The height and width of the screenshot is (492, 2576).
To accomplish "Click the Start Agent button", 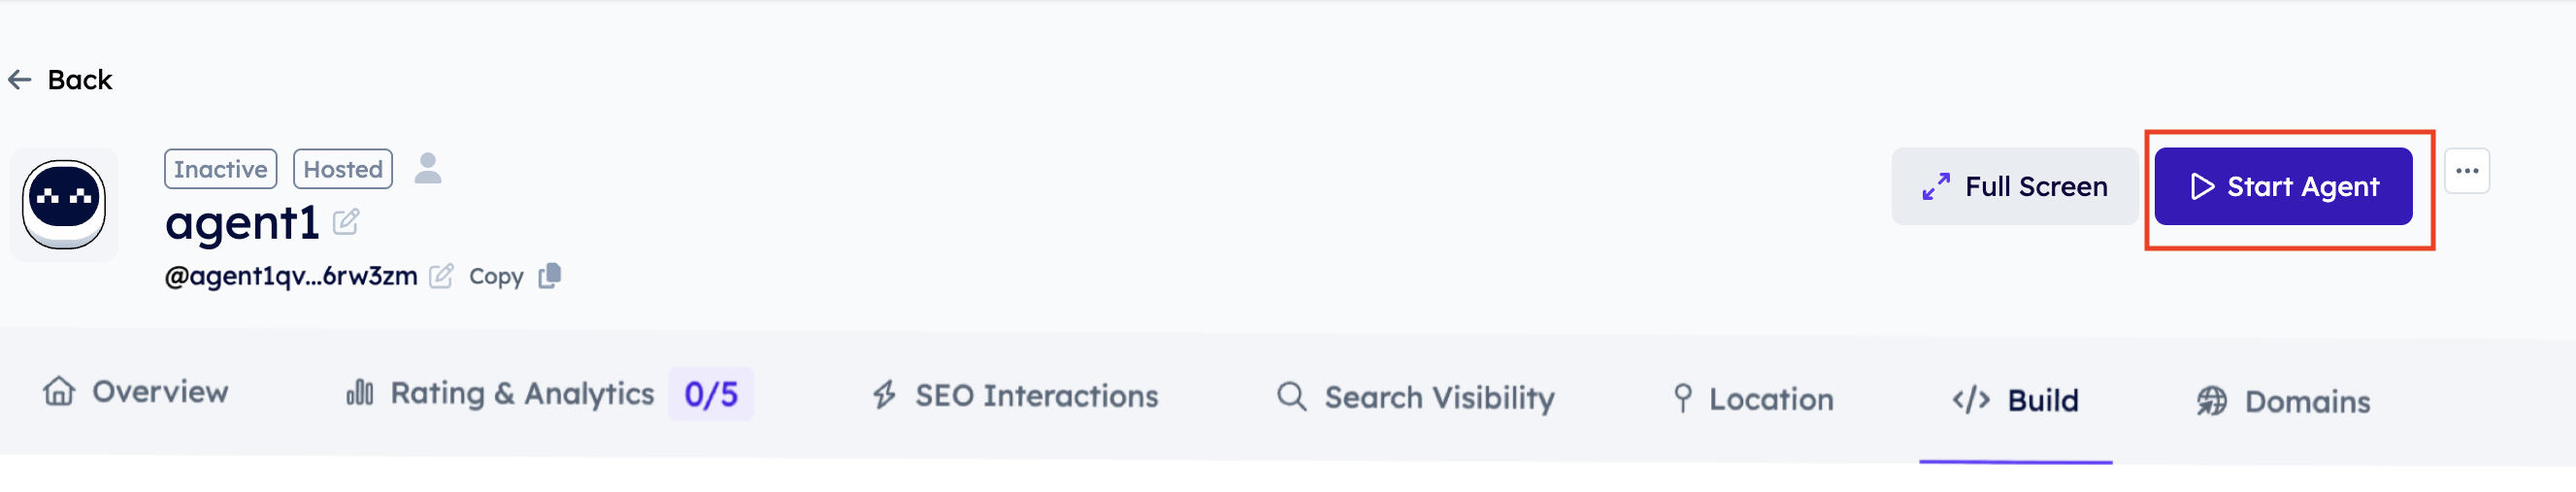I will (x=2283, y=187).
